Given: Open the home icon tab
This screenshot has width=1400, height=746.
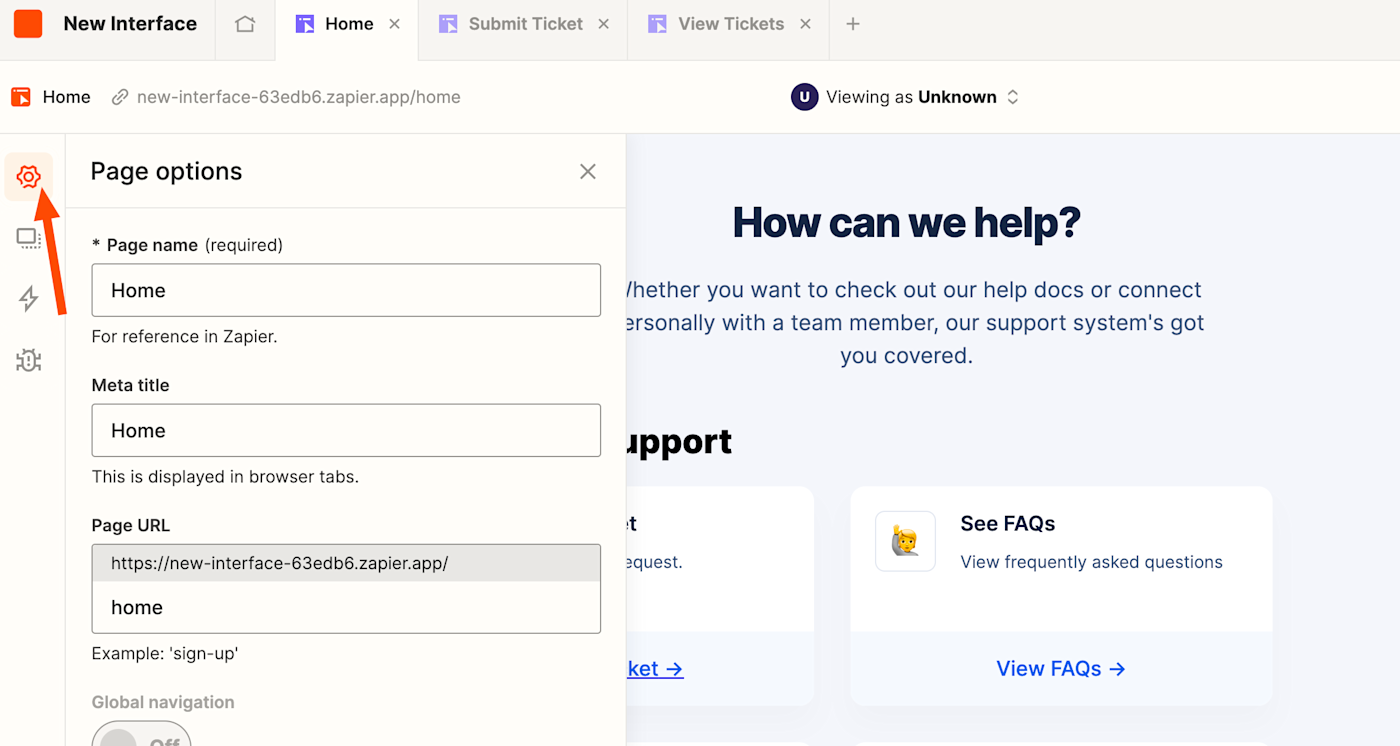Looking at the screenshot, I should (x=245, y=24).
